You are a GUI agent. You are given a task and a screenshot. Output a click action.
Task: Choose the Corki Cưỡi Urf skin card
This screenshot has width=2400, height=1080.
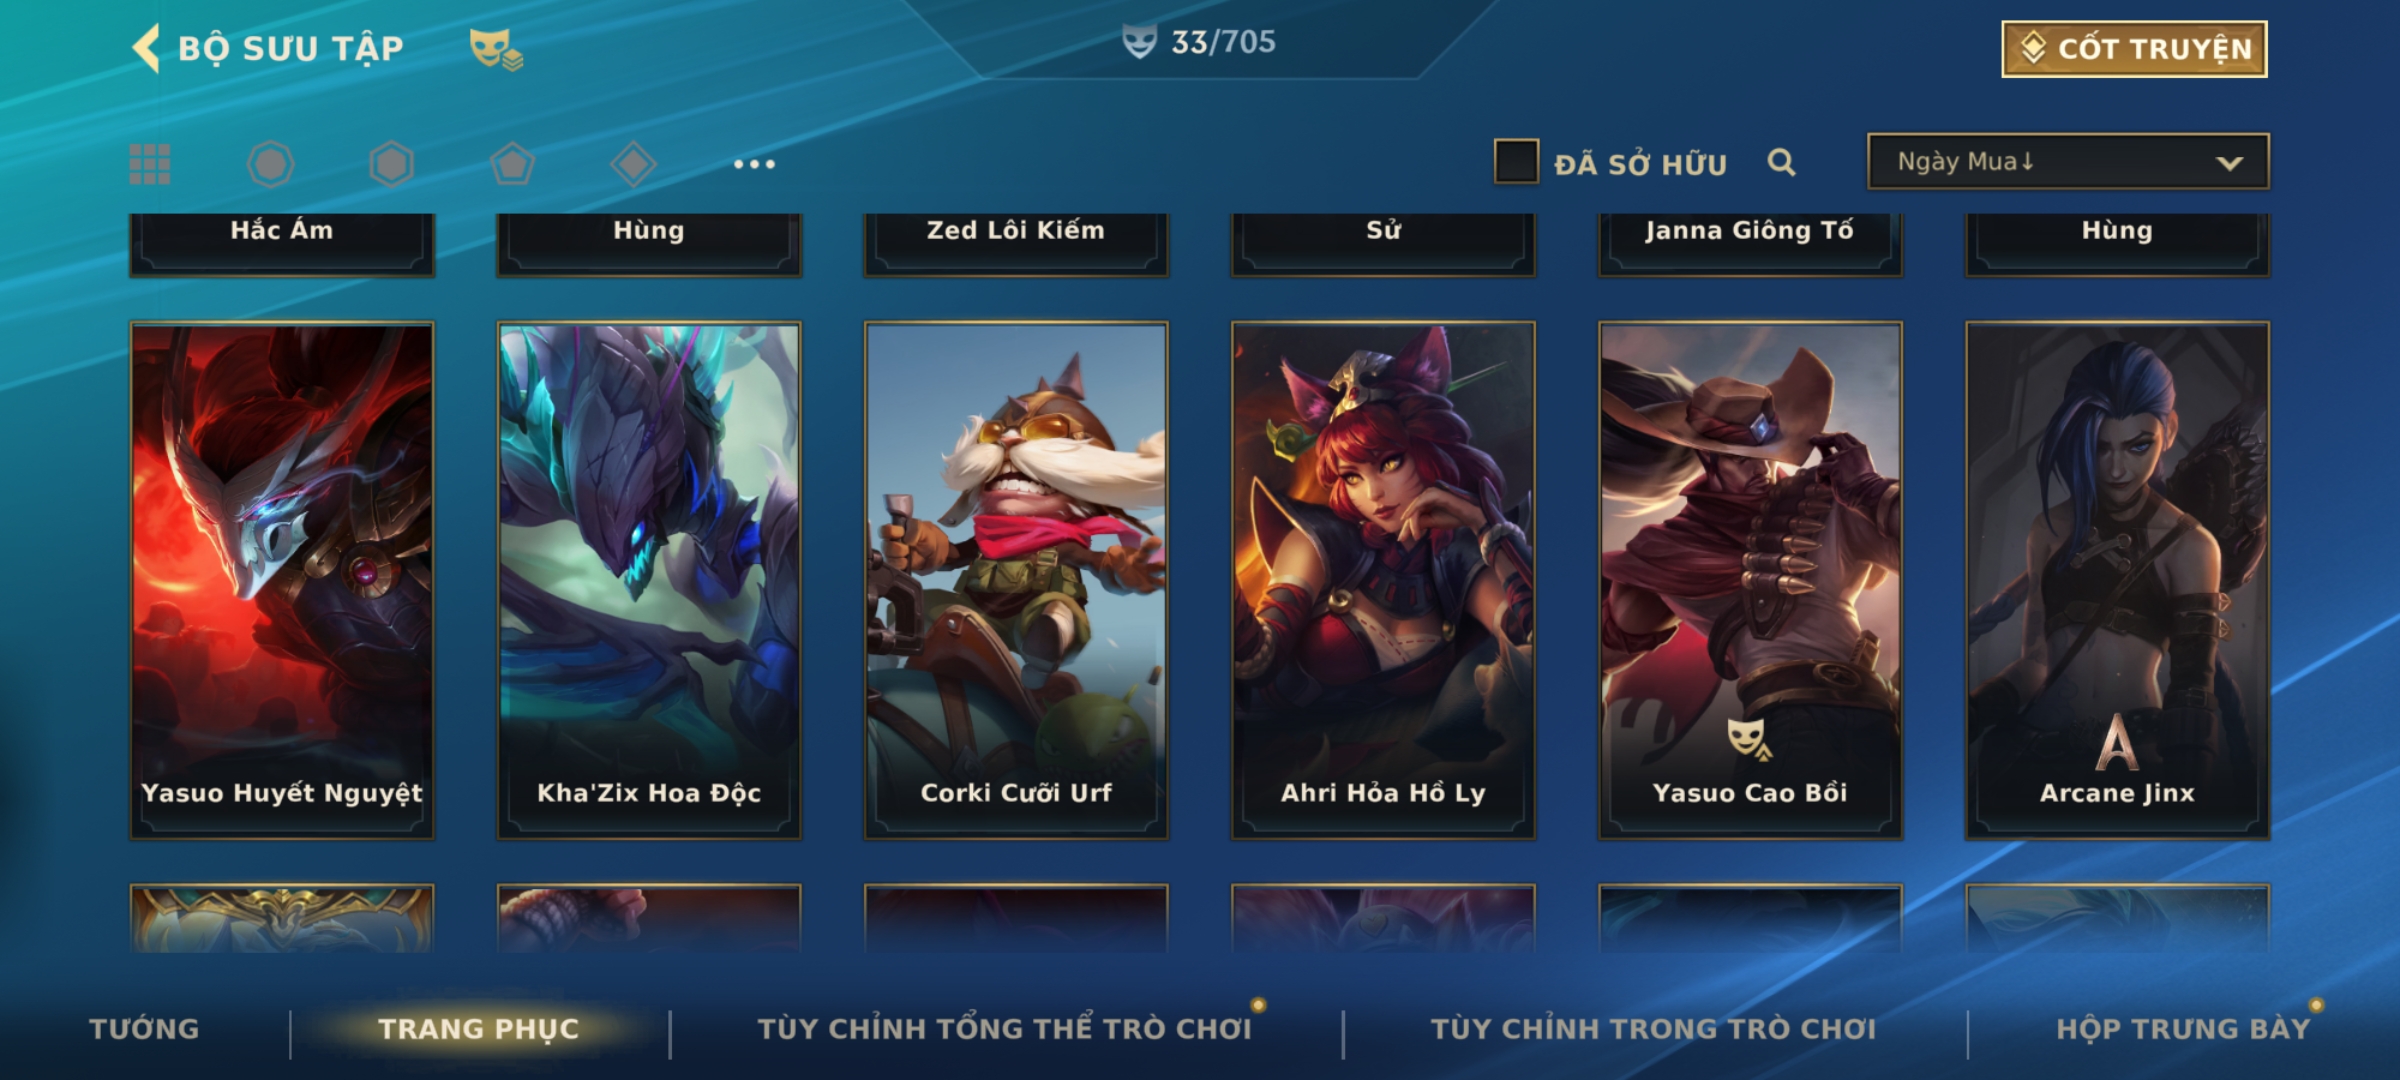[1016, 580]
